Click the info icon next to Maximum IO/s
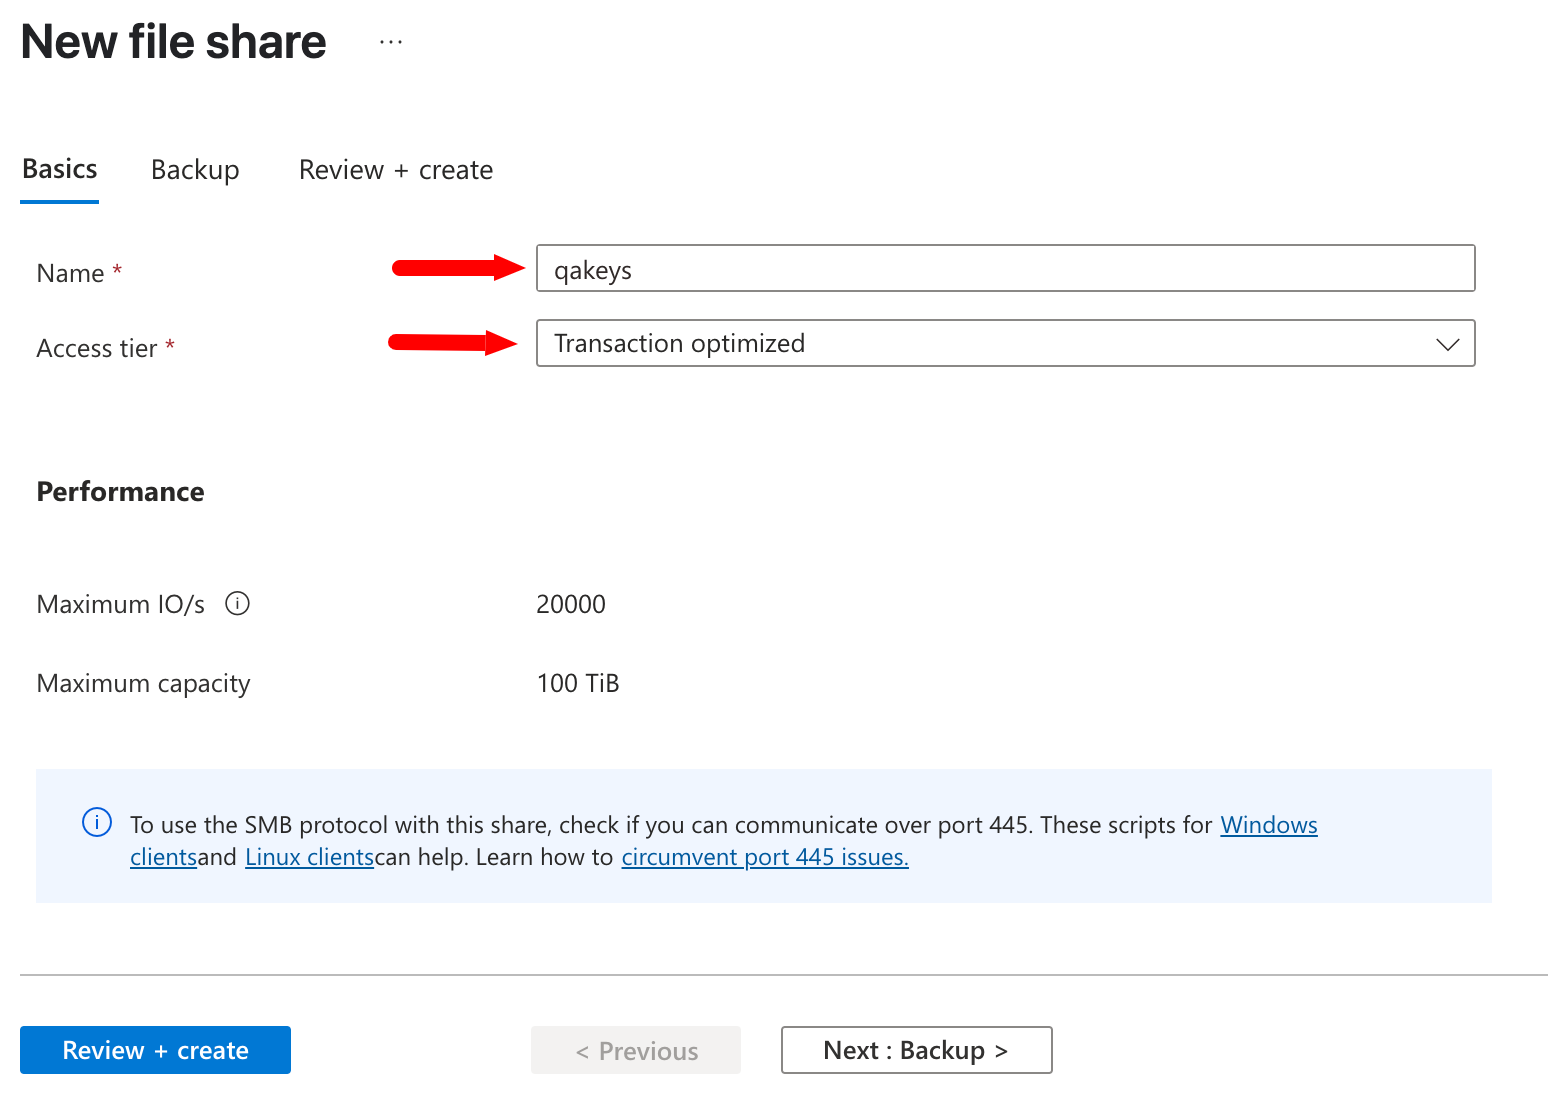 coord(237,604)
